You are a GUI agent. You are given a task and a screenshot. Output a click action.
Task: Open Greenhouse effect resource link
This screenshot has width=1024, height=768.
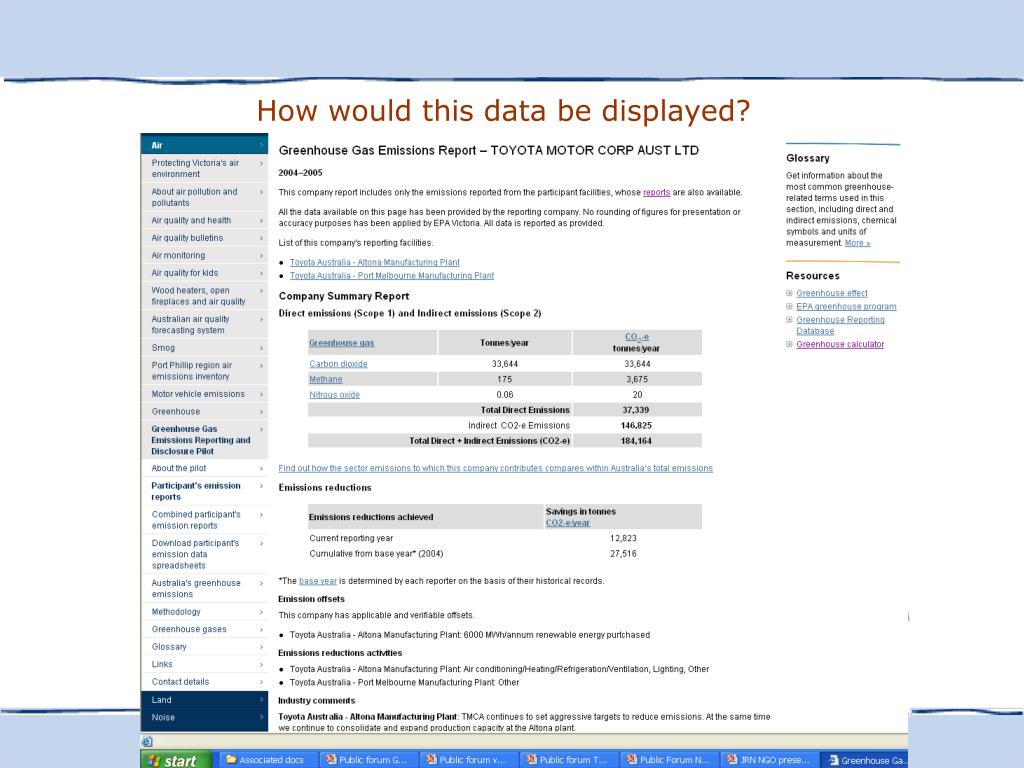coord(832,293)
